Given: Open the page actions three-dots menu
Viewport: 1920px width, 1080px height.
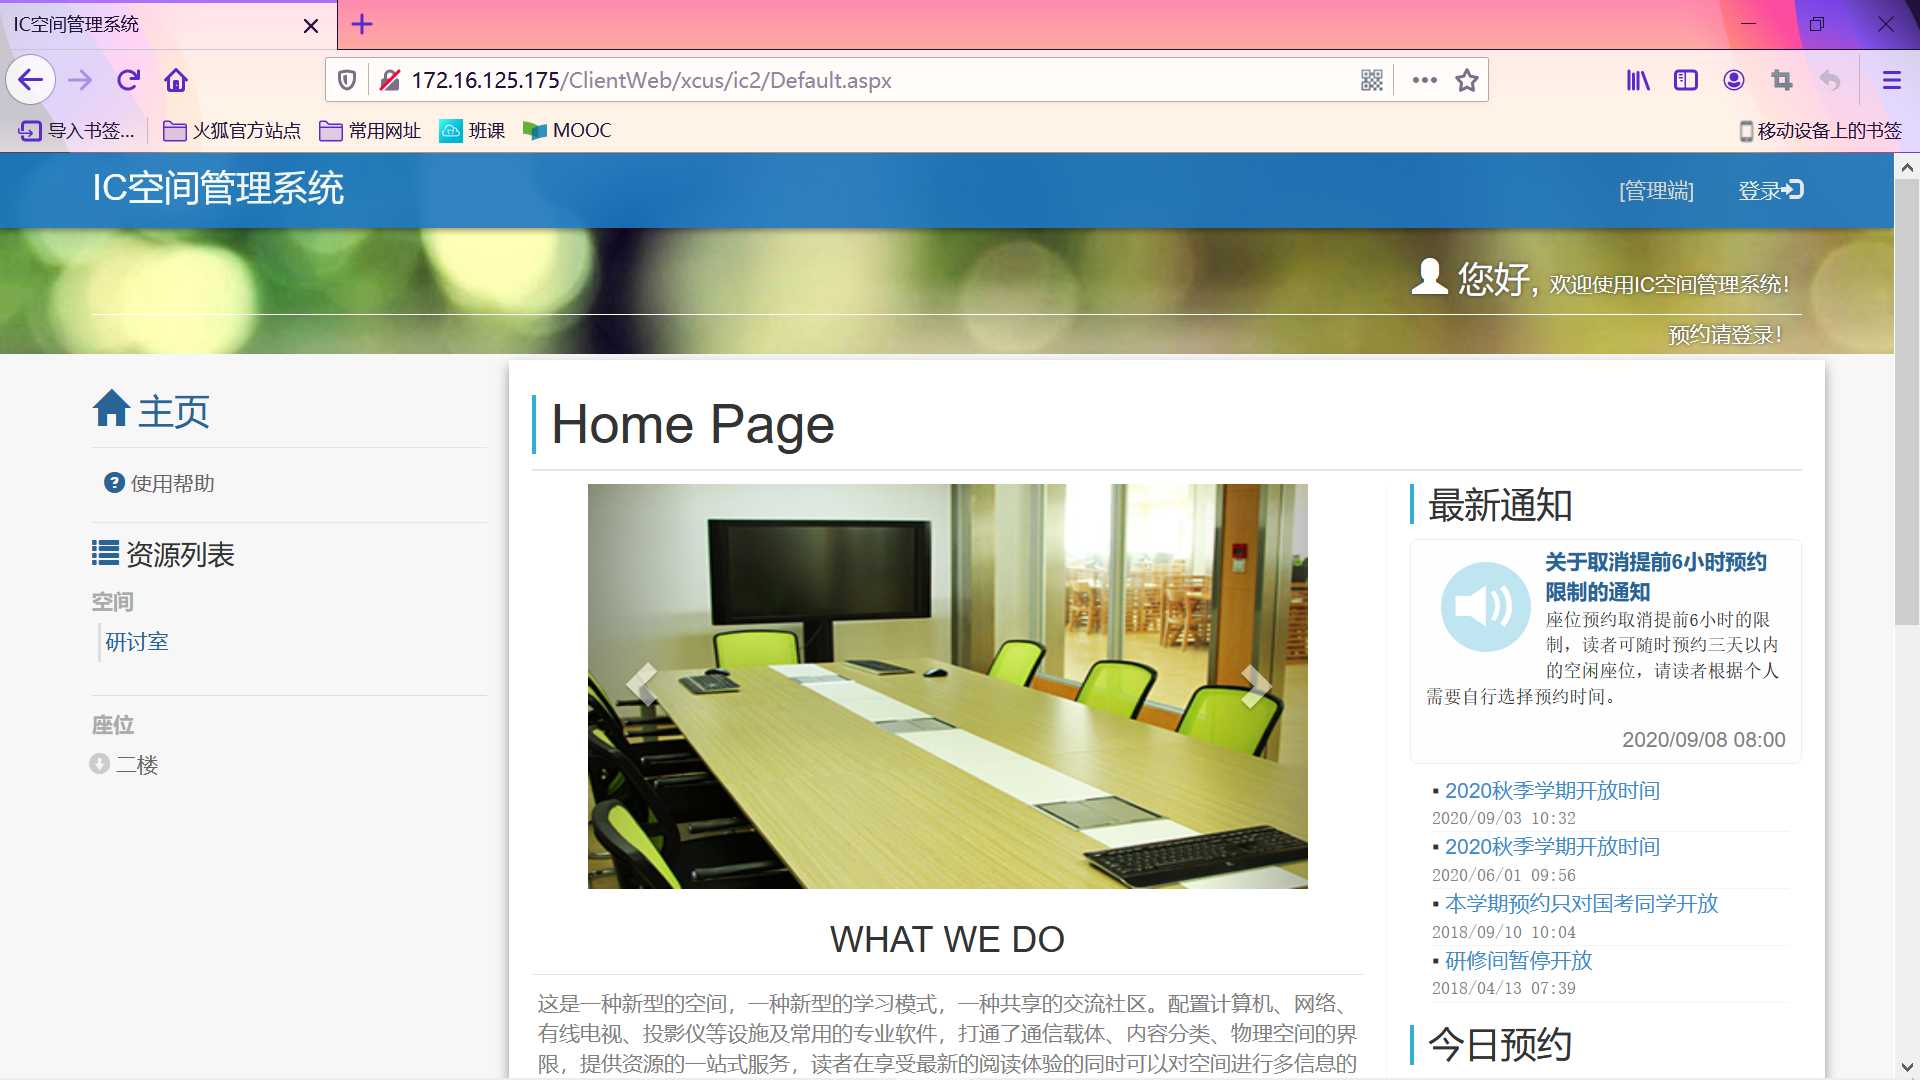Looking at the screenshot, I should tap(1424, 80).
